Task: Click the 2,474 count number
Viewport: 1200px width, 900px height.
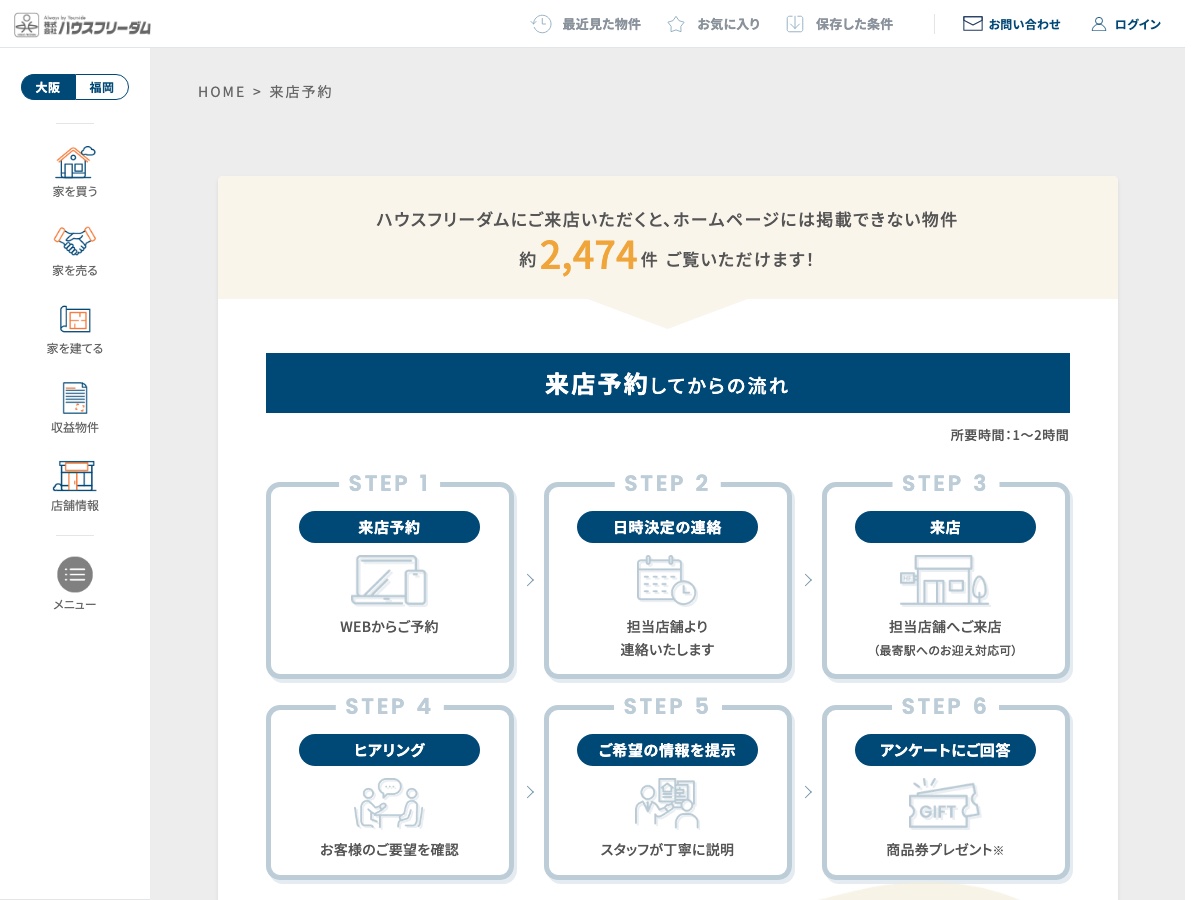Action: tap(588, 256)
